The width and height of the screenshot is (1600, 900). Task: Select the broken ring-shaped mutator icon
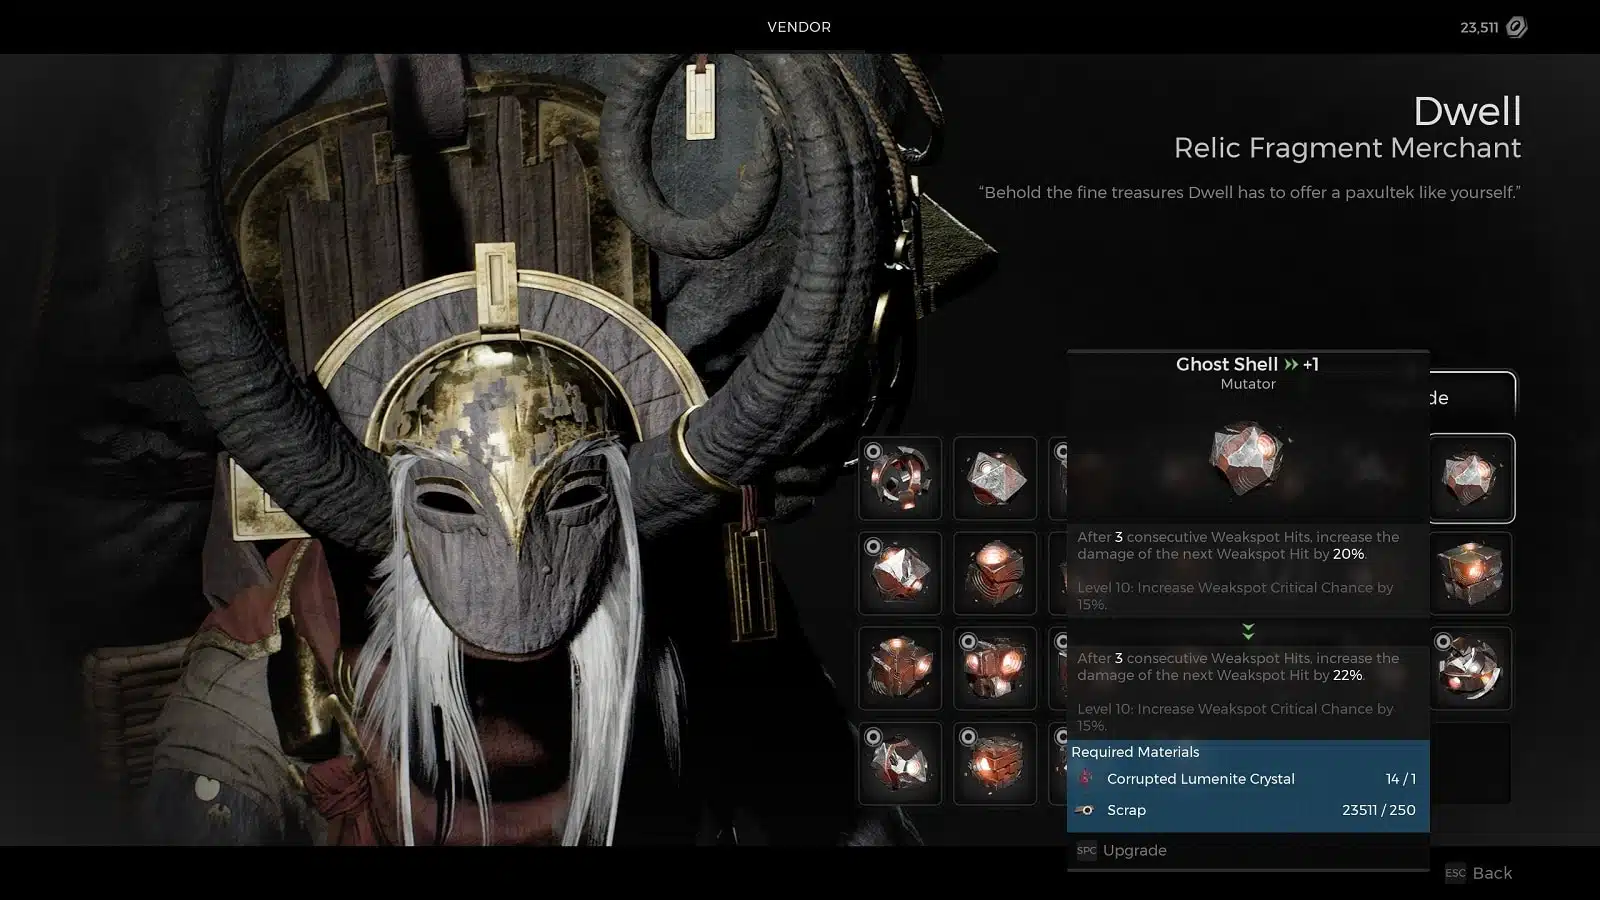pos(900,478)
